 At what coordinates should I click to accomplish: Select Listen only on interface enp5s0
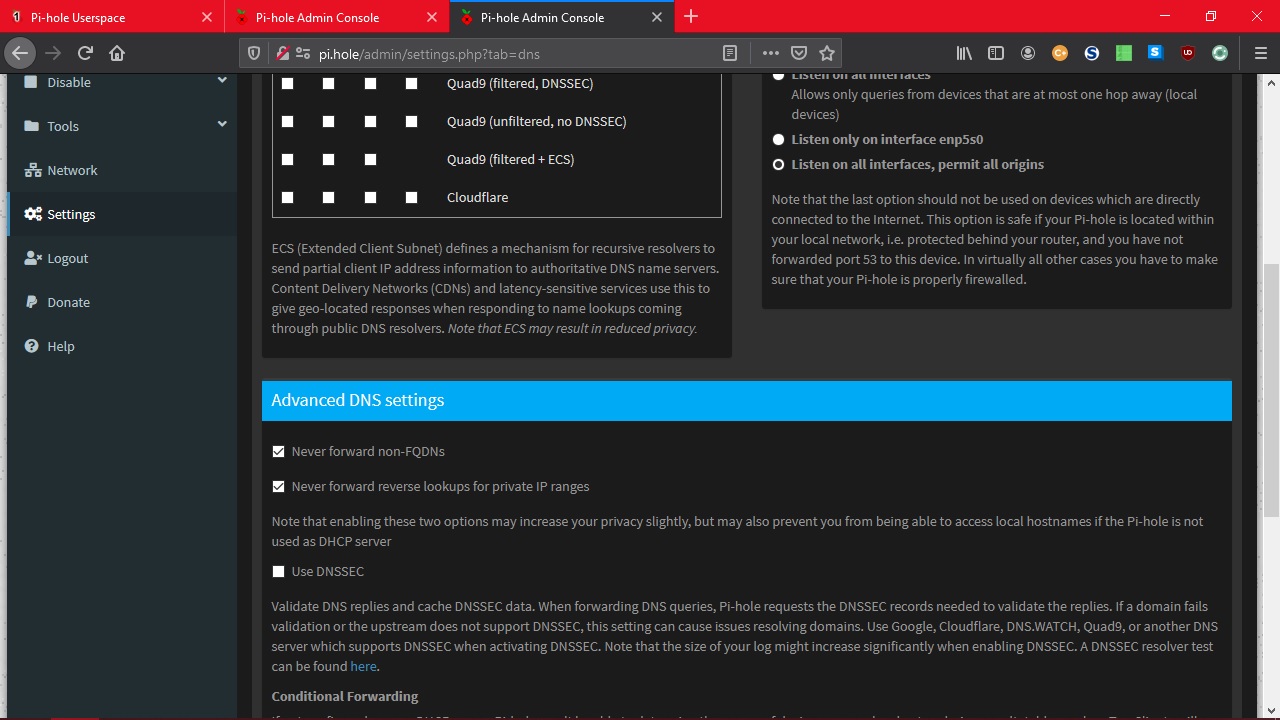coord(778,140)
